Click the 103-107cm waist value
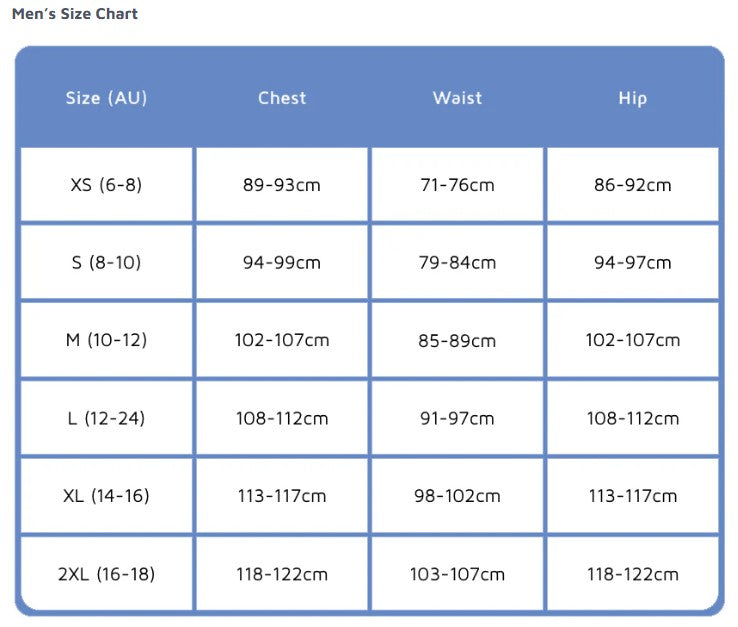 tap(457, 574)
